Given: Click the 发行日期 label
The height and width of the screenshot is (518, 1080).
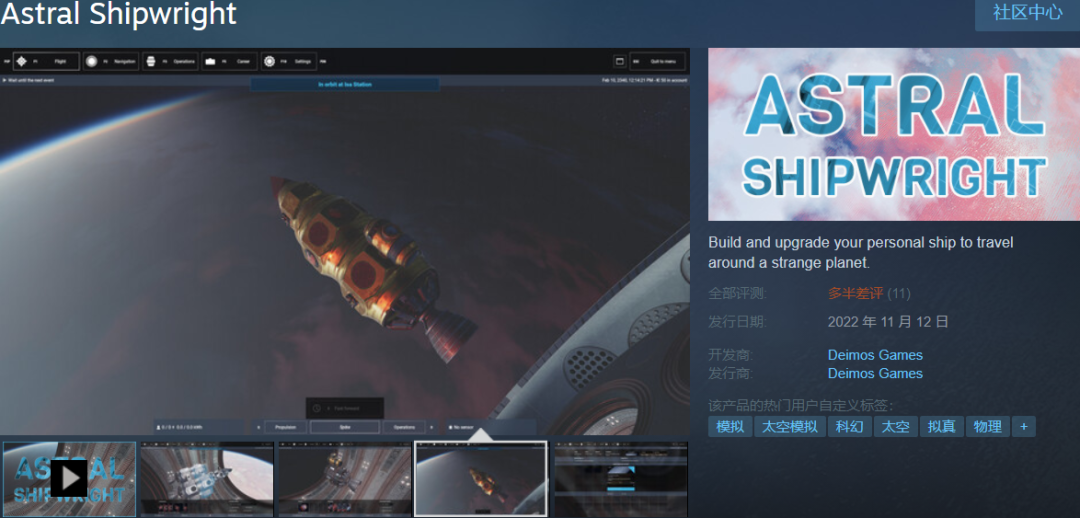Looking at the screenshot, I should pyautogui.click(x=737, y=322).
